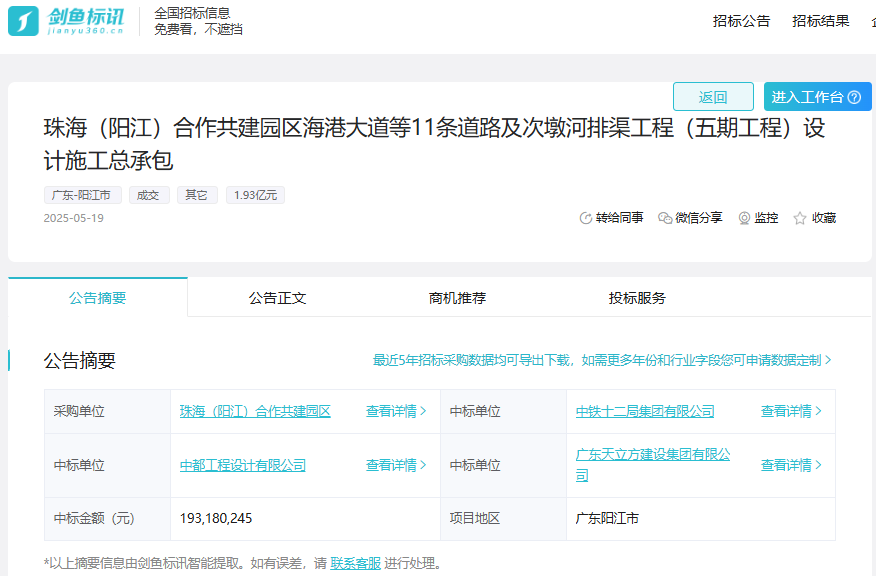Switch to the 商机推荐 tab

pos(457,298)
